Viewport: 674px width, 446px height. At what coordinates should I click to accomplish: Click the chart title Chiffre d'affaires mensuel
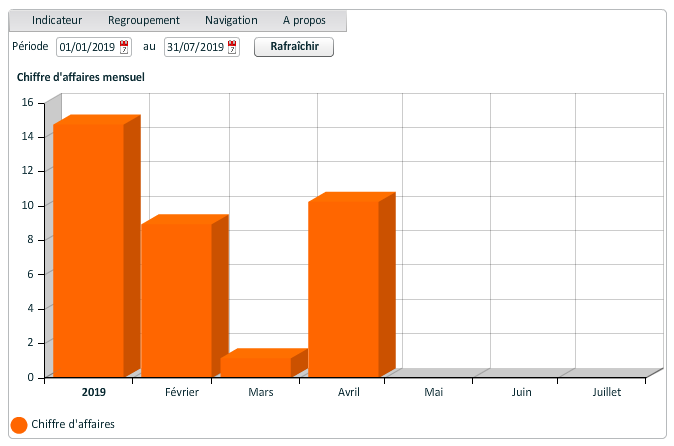pos(81,77)
